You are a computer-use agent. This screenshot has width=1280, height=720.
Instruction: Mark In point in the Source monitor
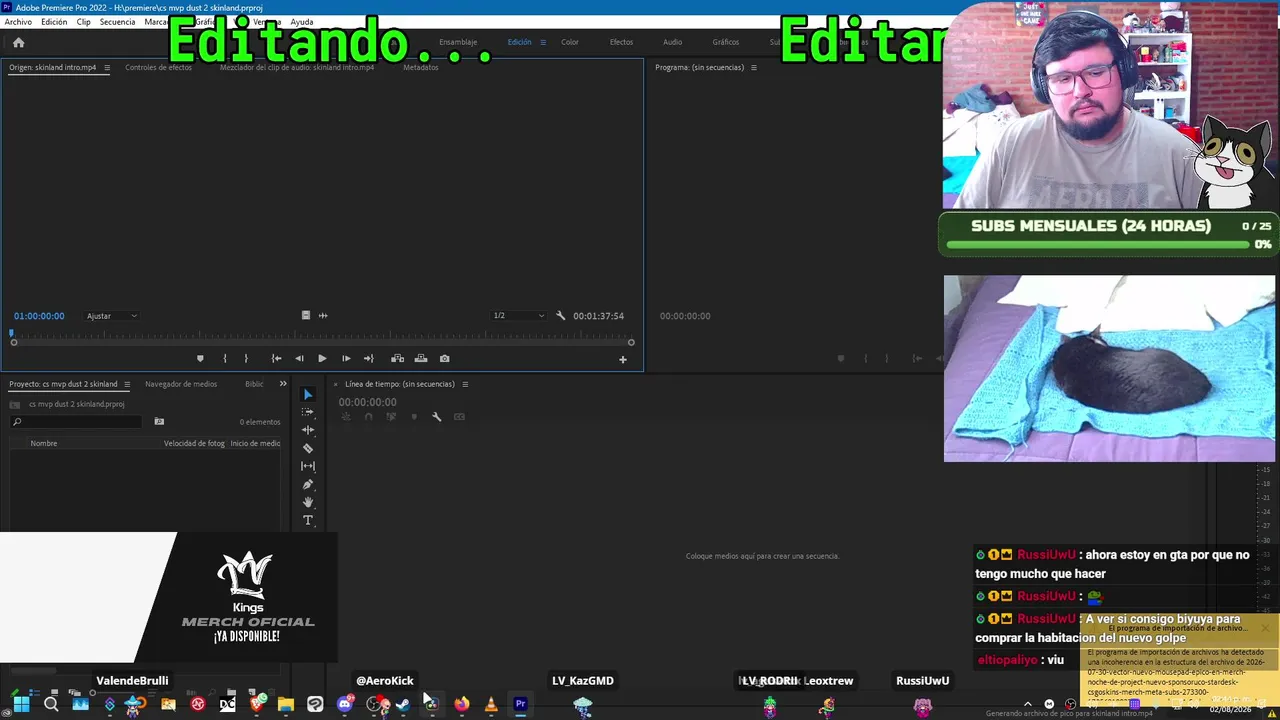pyautogui.click(x=224, y=358)
